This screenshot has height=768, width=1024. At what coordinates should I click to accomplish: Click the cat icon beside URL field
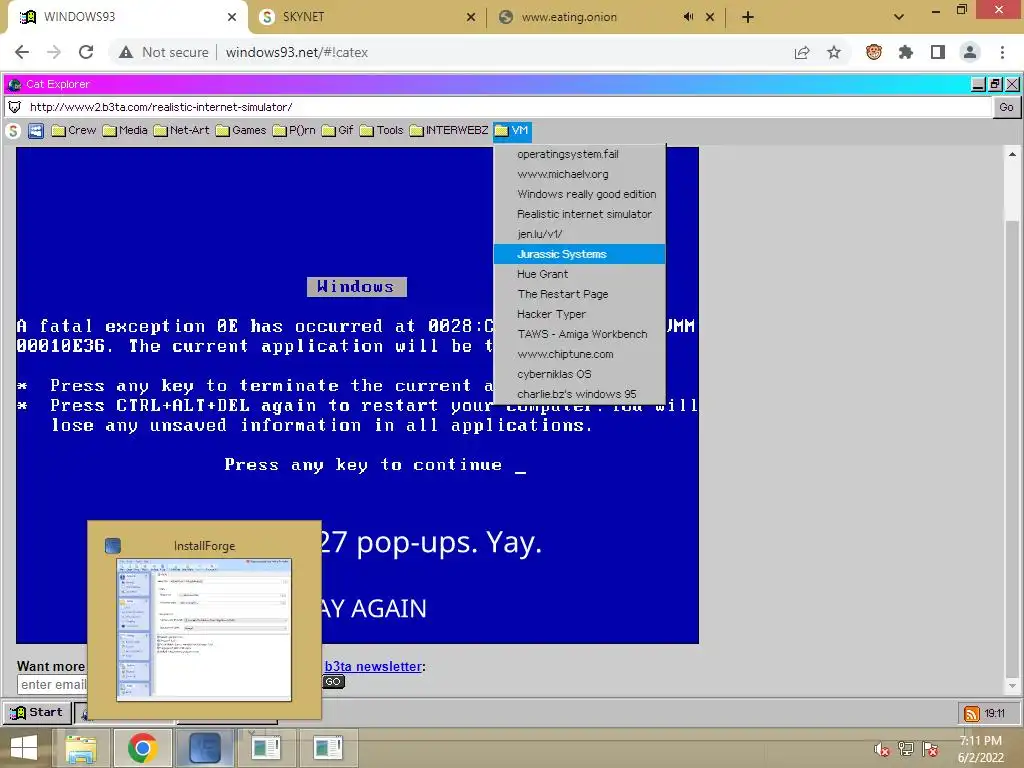coord(14,107)
